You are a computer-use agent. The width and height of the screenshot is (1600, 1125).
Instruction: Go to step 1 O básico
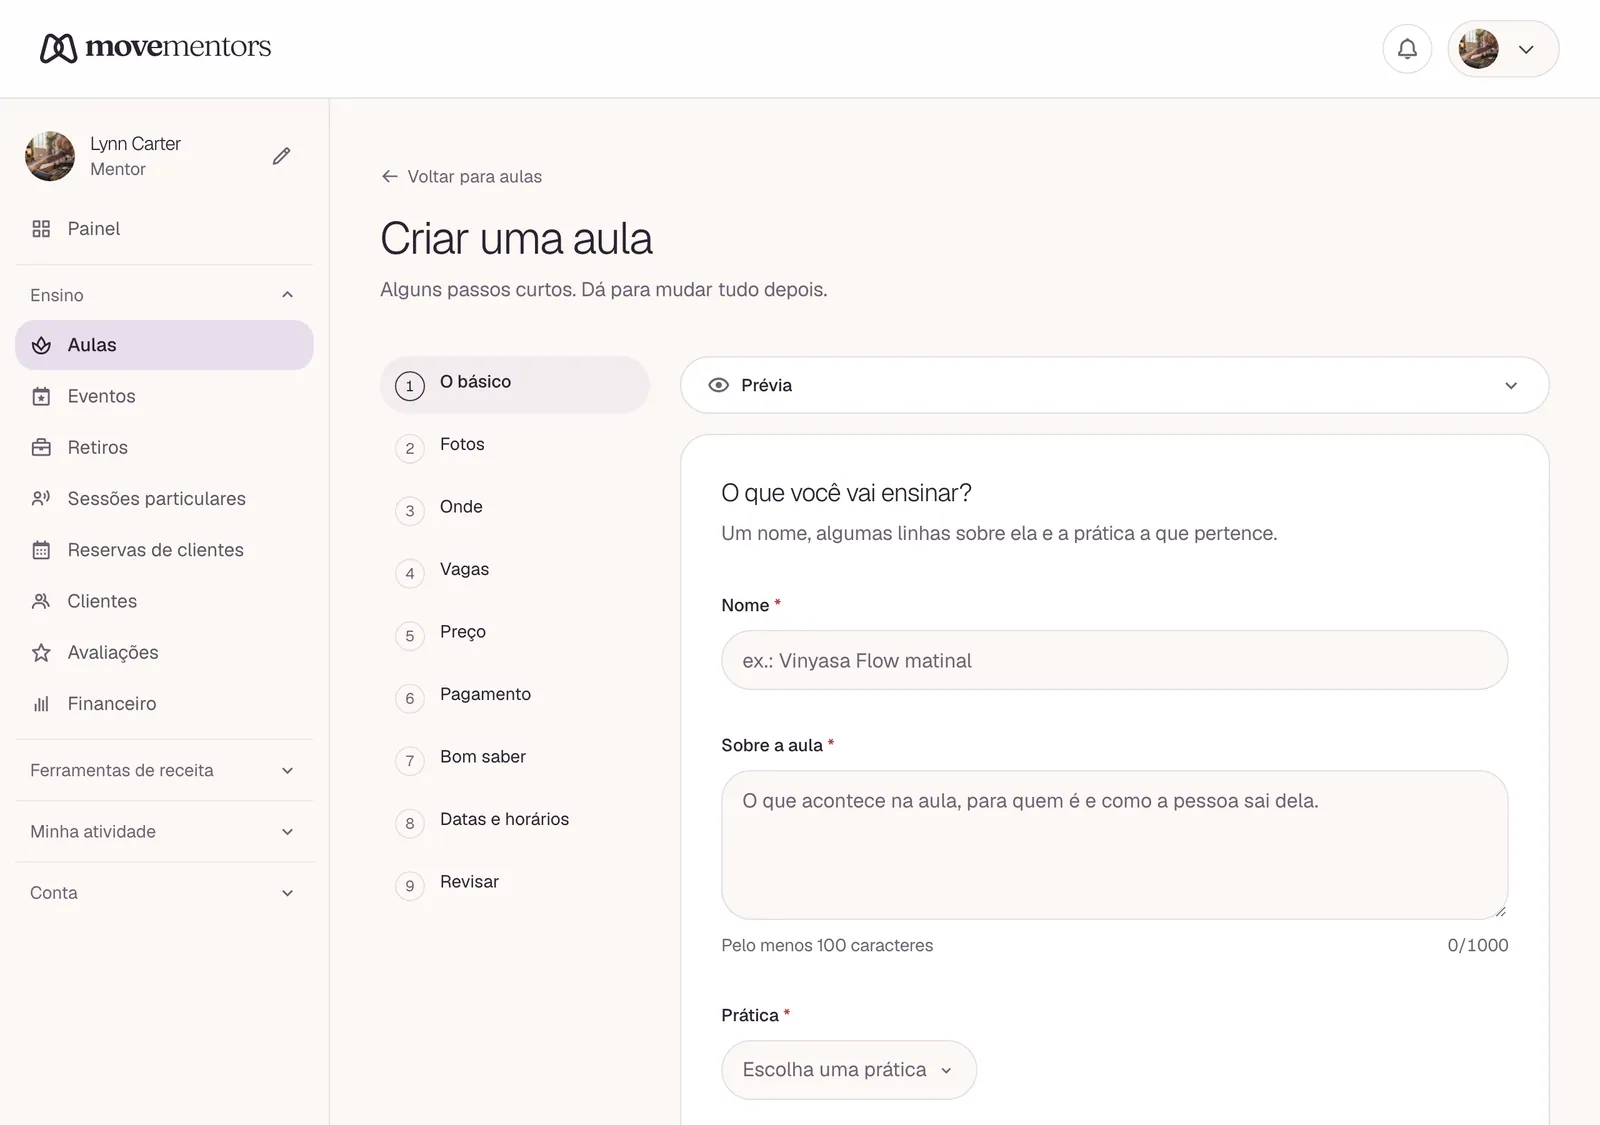[x=515, y=385]
